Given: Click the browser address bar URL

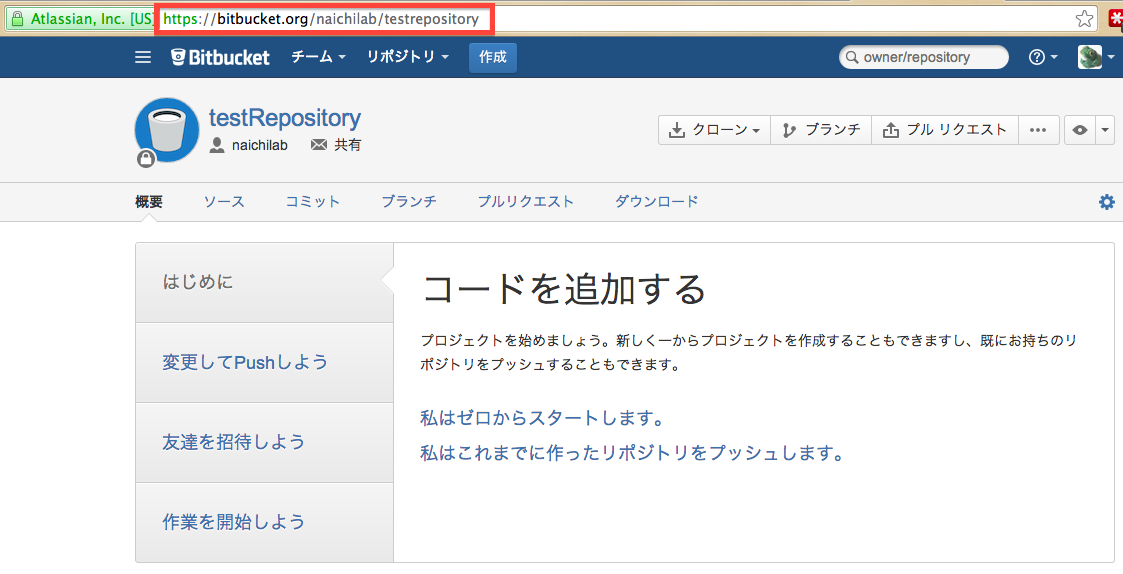Looking at the screenshot, I should [321, 19].
